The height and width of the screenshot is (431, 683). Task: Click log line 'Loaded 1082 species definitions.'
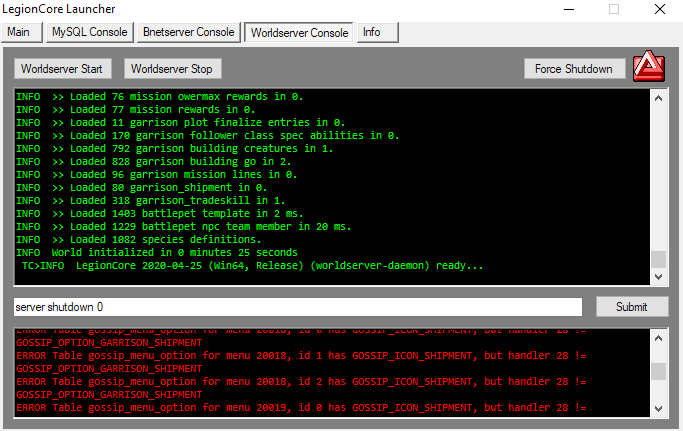(x=139, y=240)
